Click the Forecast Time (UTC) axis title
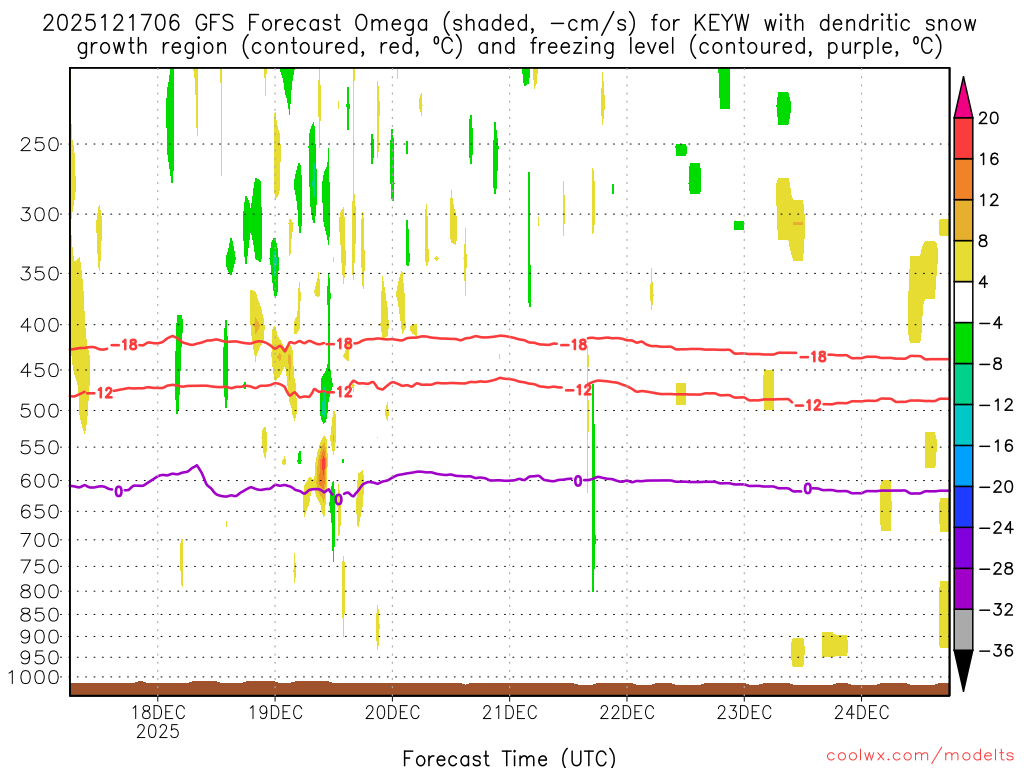The width and height of the screenshot is (1024, 768). tap(509, 758)
